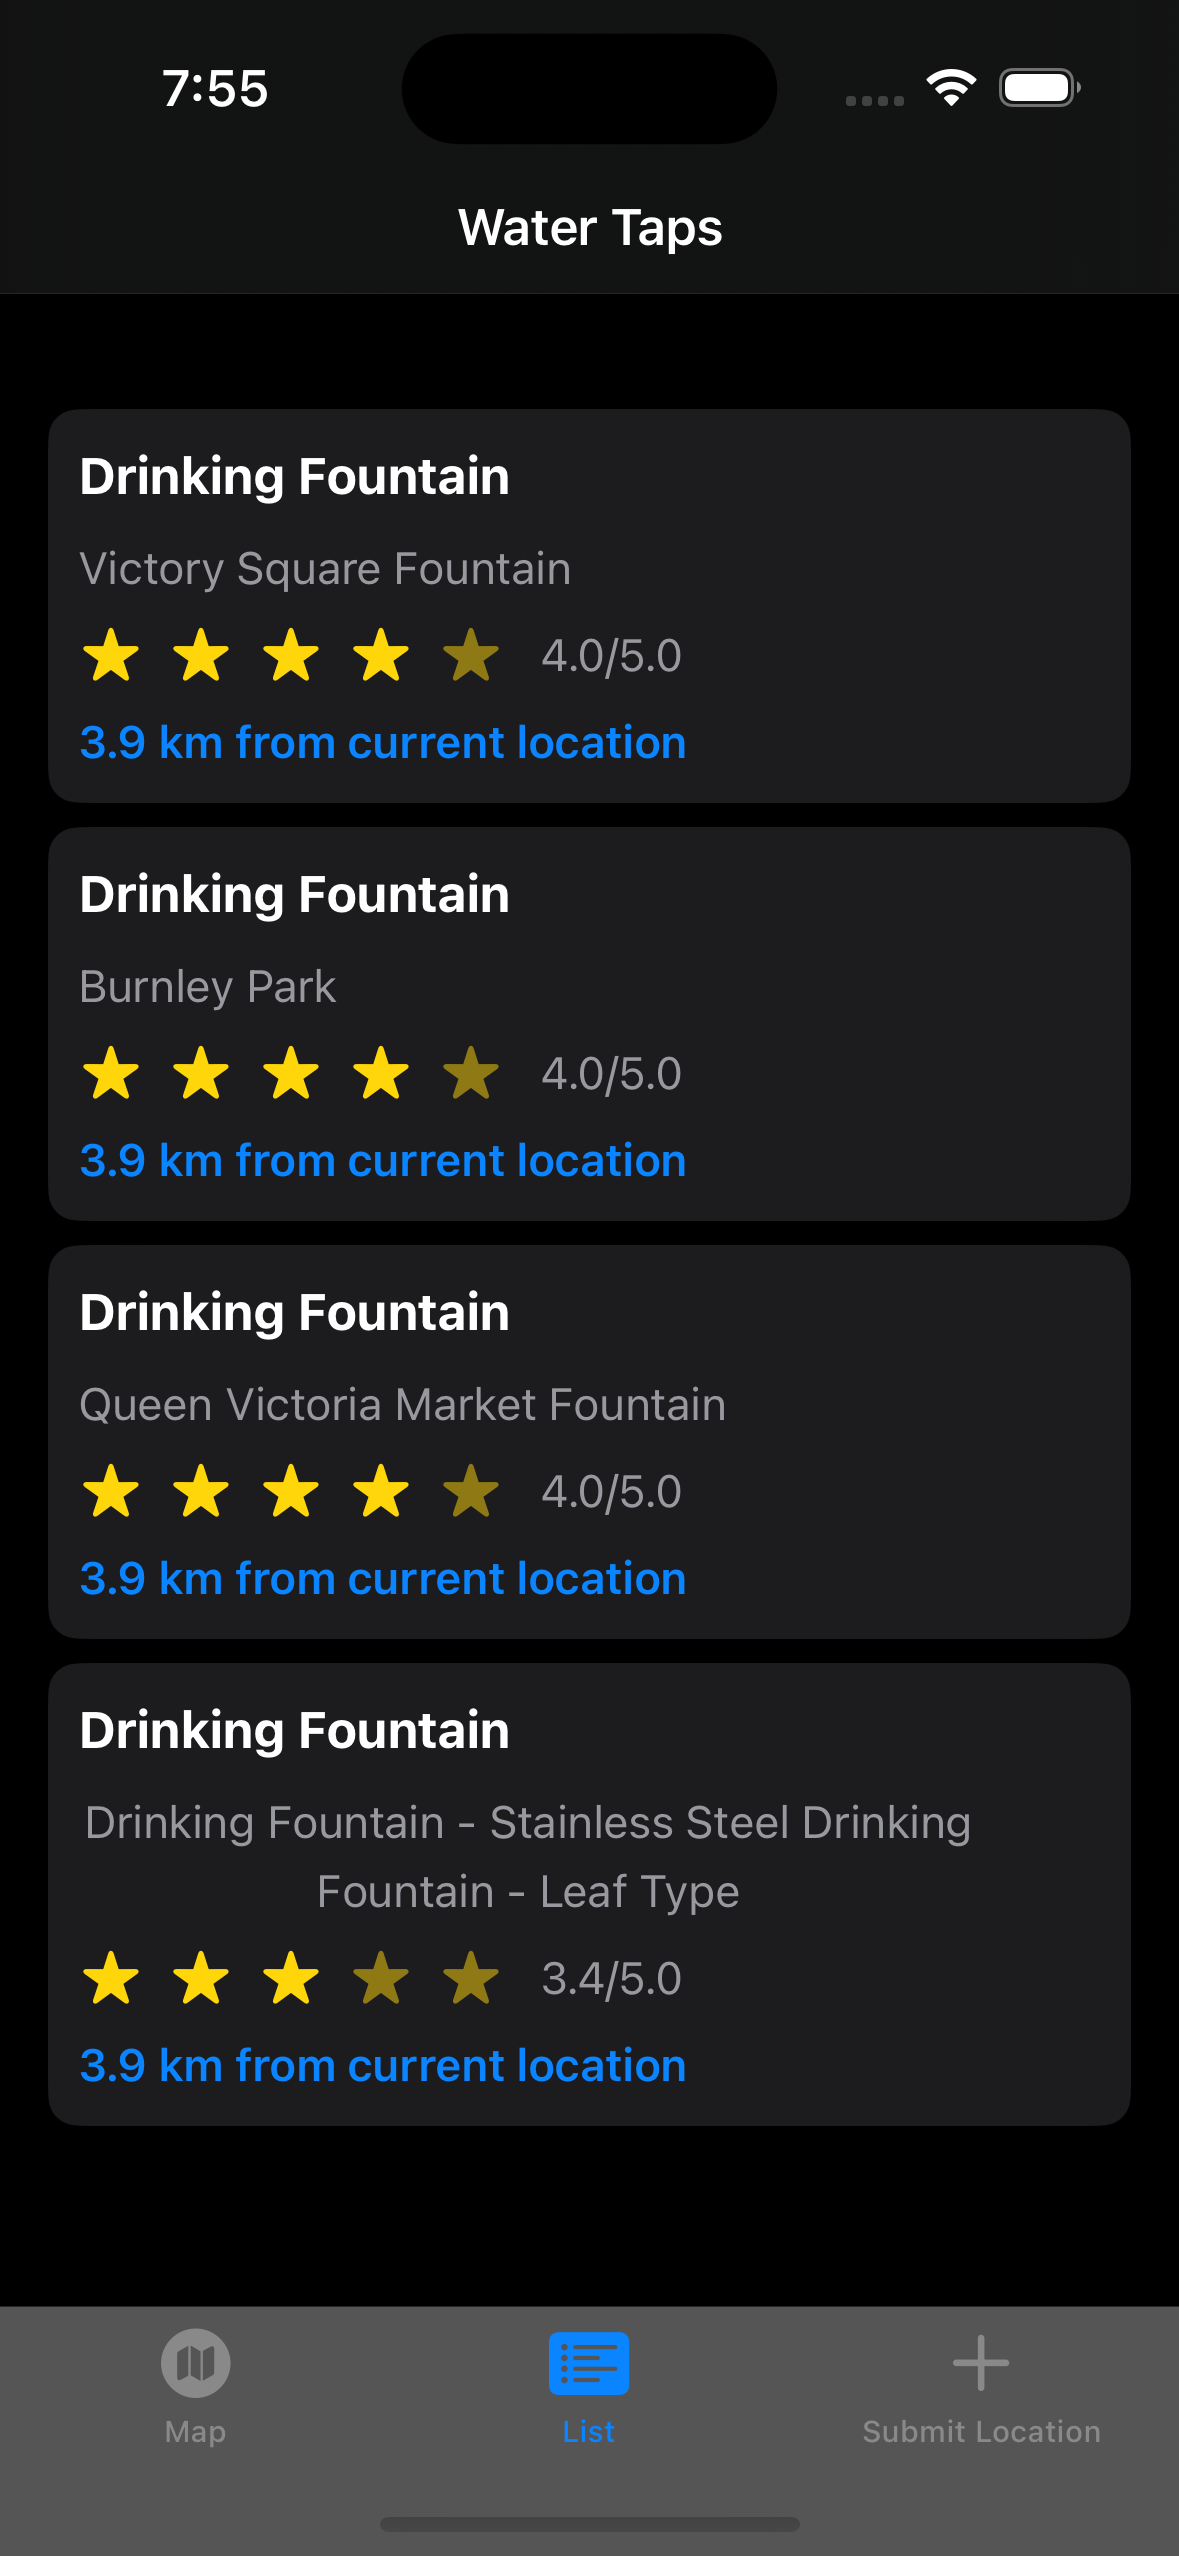The height and width of the screenshot is (2556, 1179).
Task: Switch to Submit Location tab label
Action: 981,2432
